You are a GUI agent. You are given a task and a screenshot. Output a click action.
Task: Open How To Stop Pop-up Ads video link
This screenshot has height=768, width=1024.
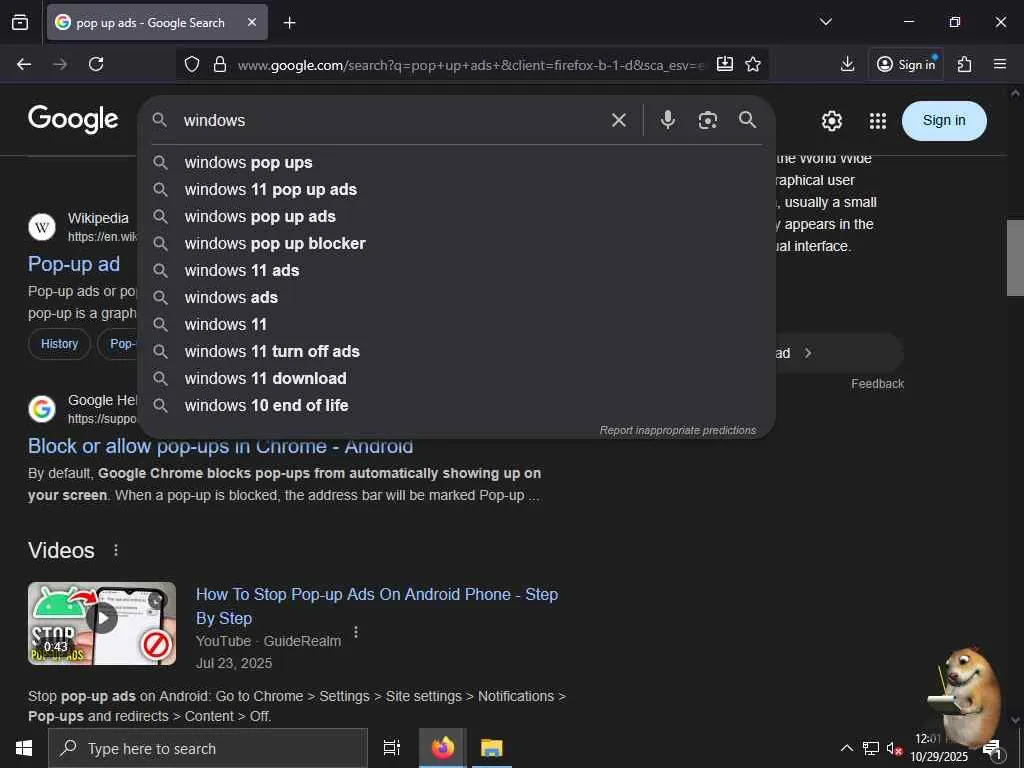(377, 606)
